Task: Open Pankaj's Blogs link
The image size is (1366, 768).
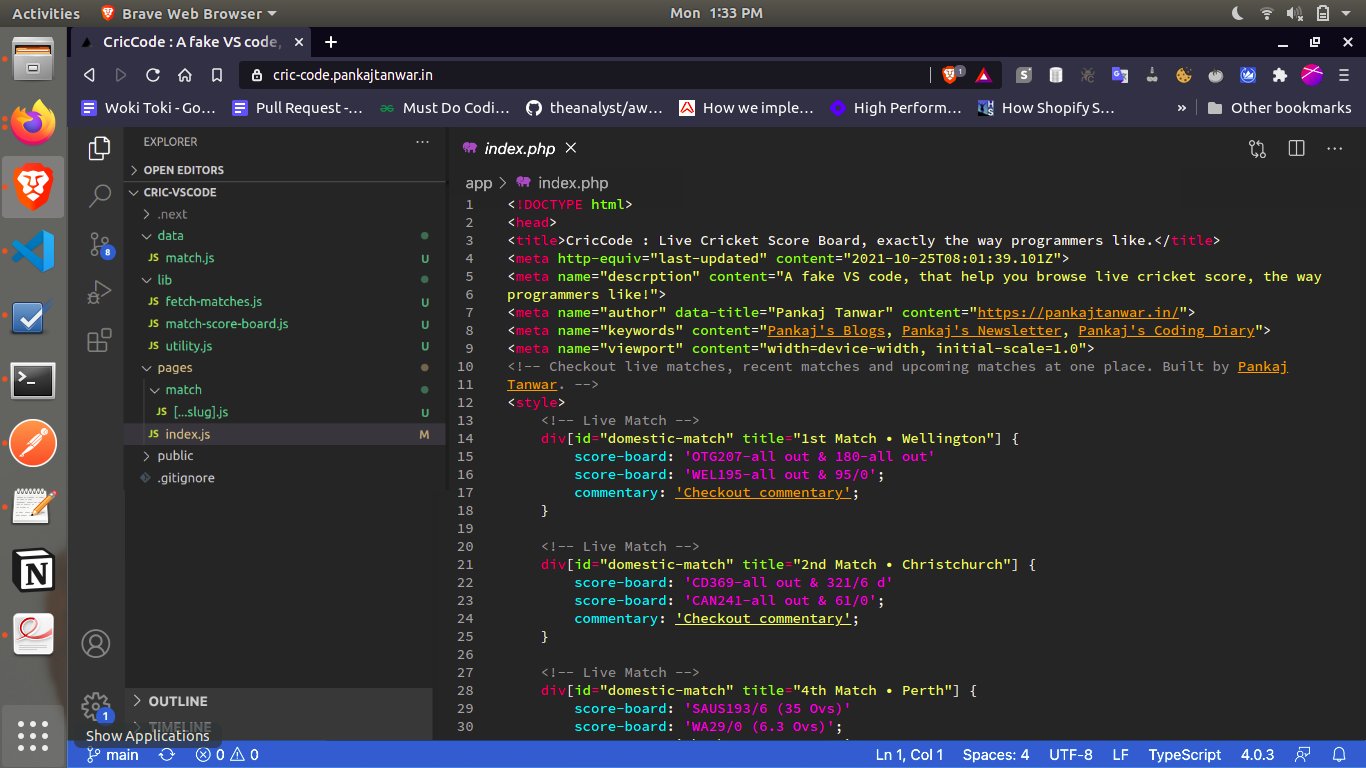Action: pyautogui.click(x=825, y=330)
